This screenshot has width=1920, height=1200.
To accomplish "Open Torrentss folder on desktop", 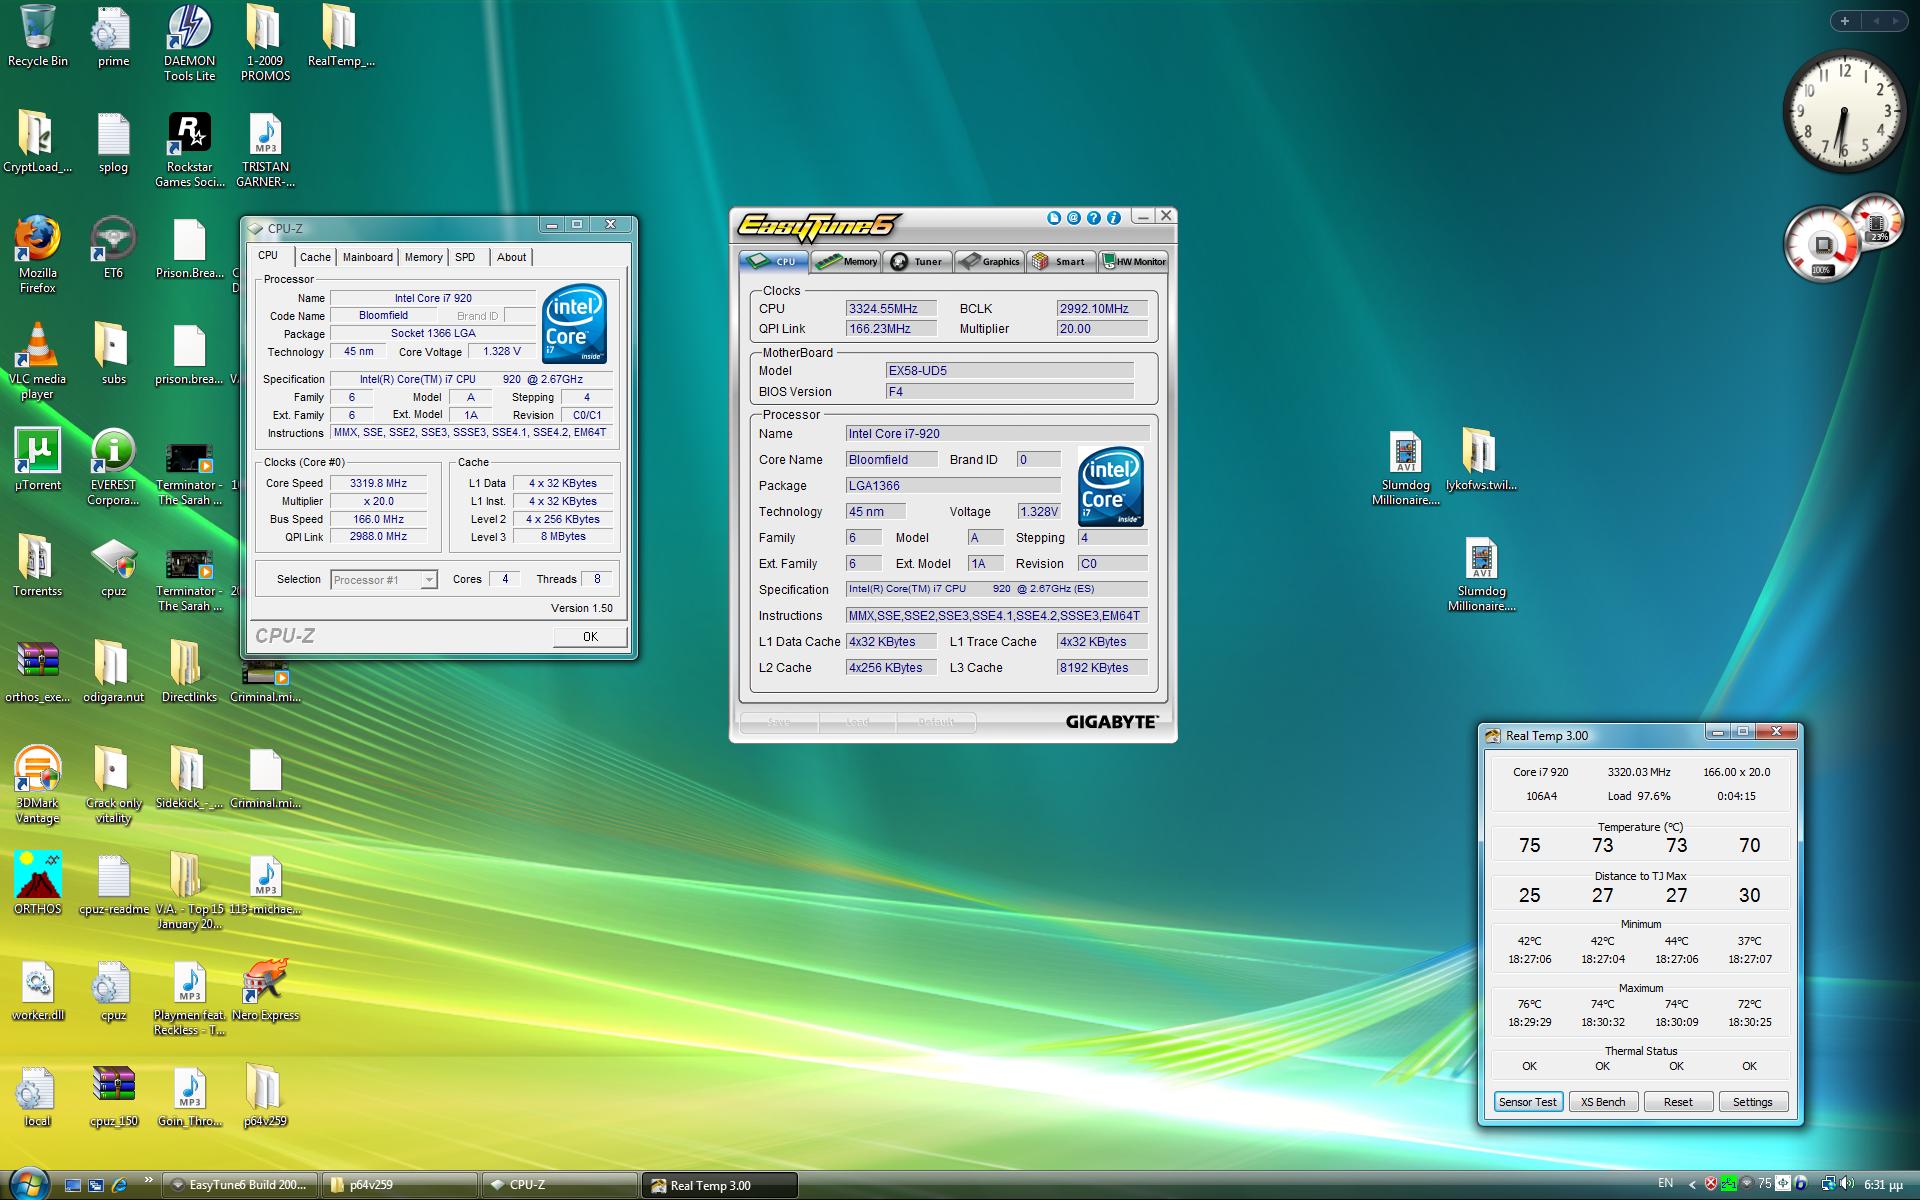I will point(38,566).
